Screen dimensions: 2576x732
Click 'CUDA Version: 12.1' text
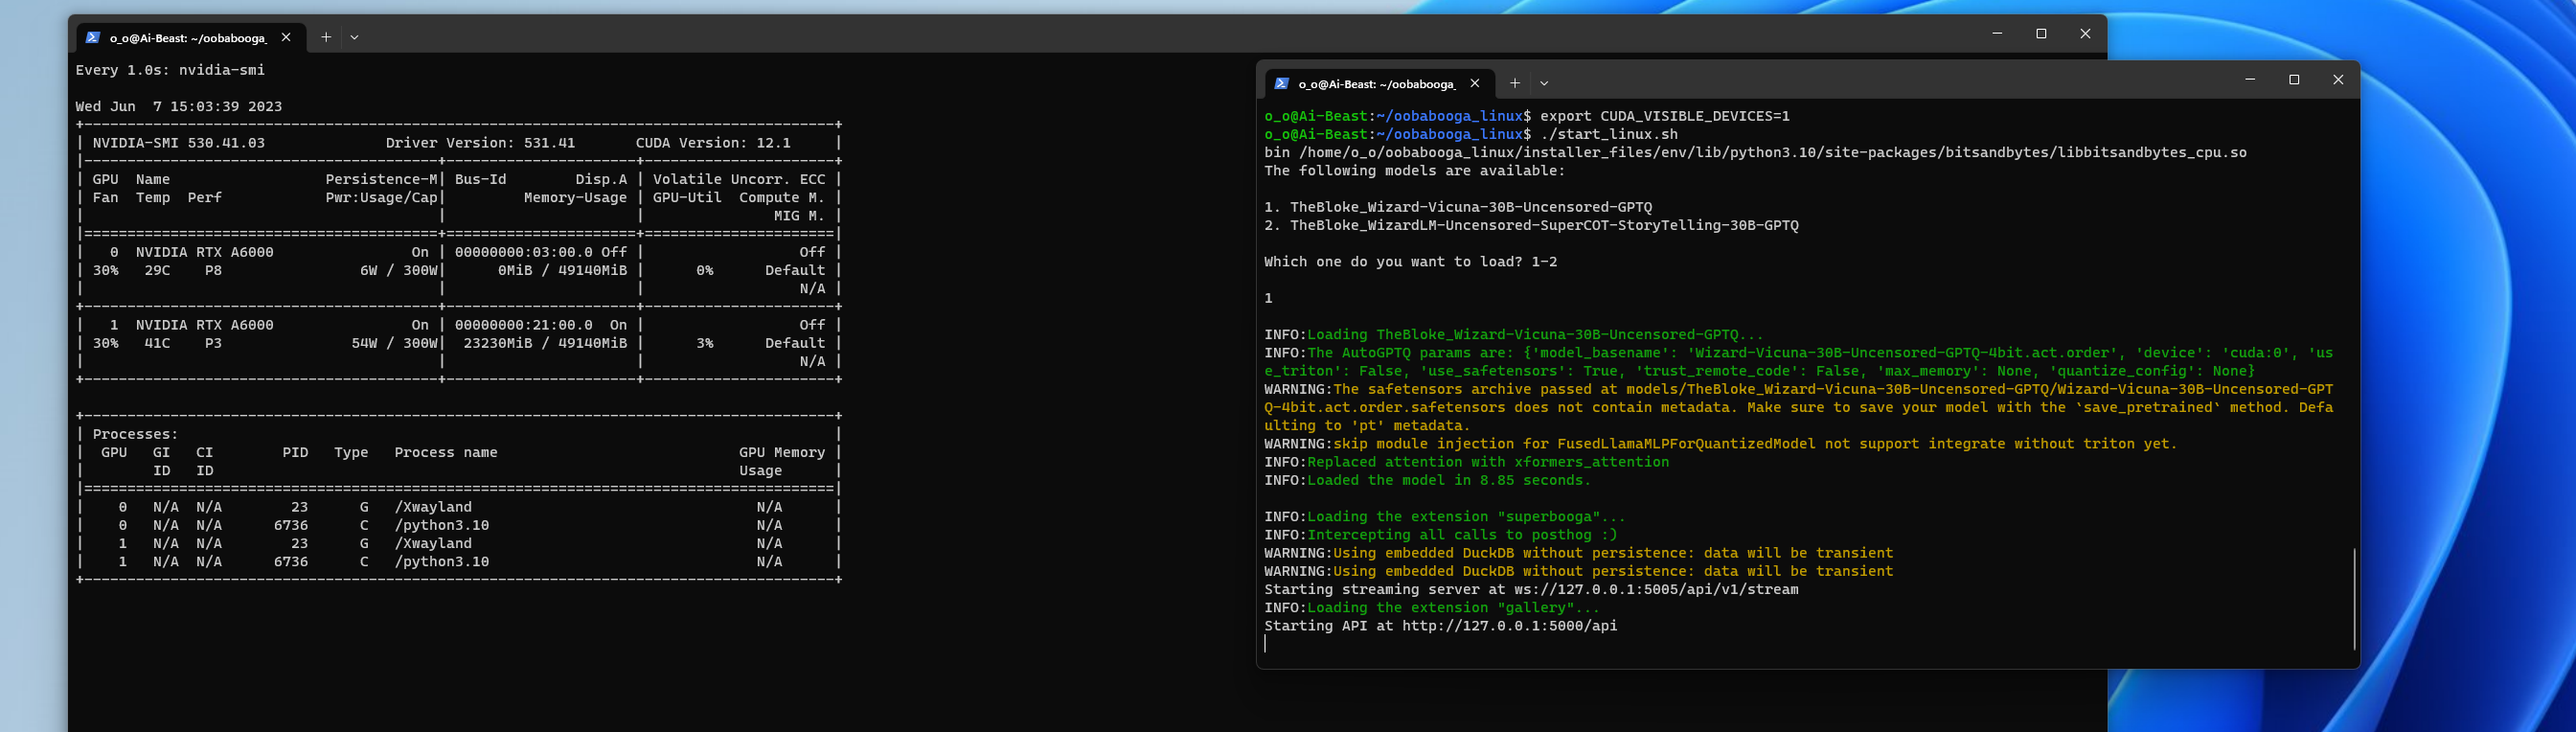(713, 143)
